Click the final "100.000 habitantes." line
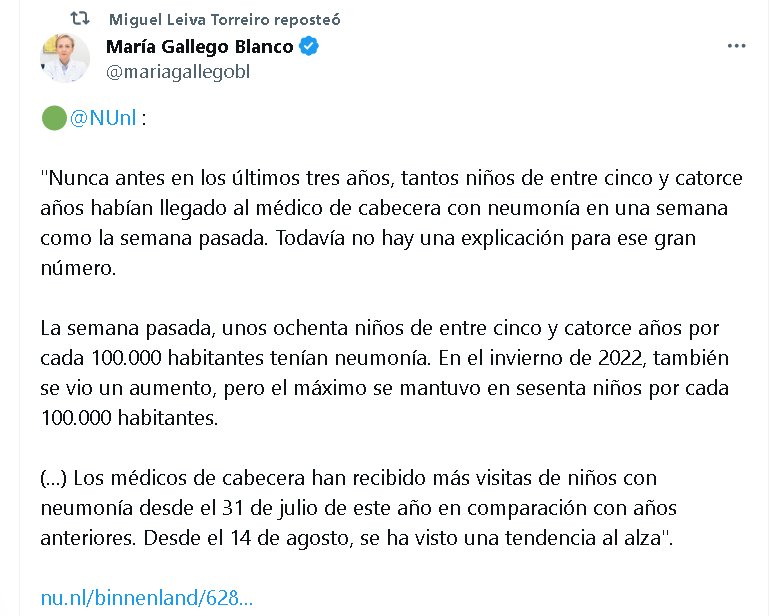Image resolution: width=770 pixels, height=616 pixels. pyautogui.click(x=128, y=417)
